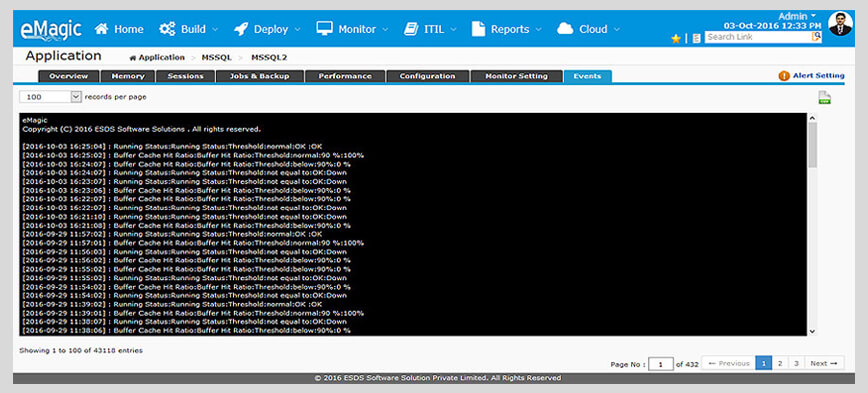Select the Configuration tab
Viewport: 868px width, 393px height.
(x=427, y=76)
